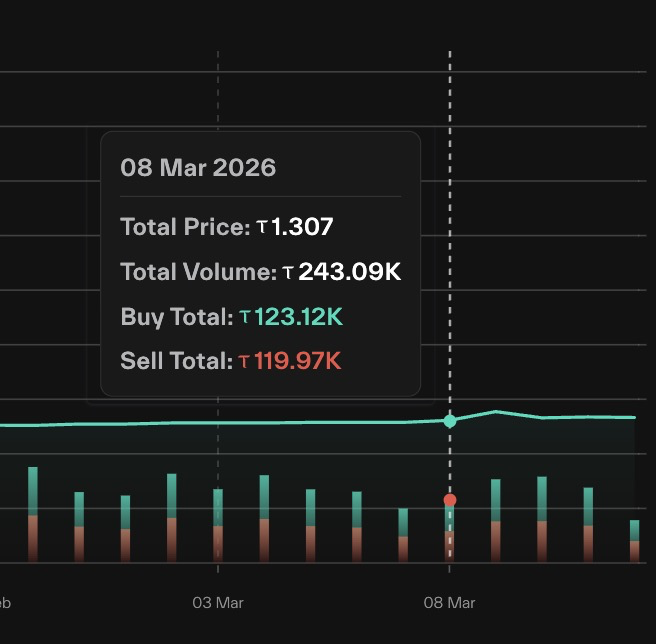Select the Sell Total value 119.97K
656x644 pixels.
click(297, 361)
